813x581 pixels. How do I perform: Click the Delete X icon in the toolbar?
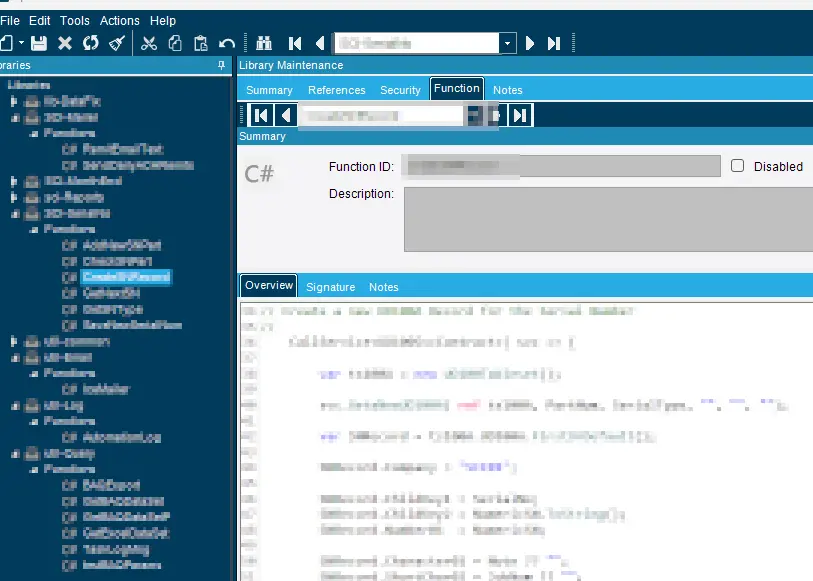pos(65,43)
